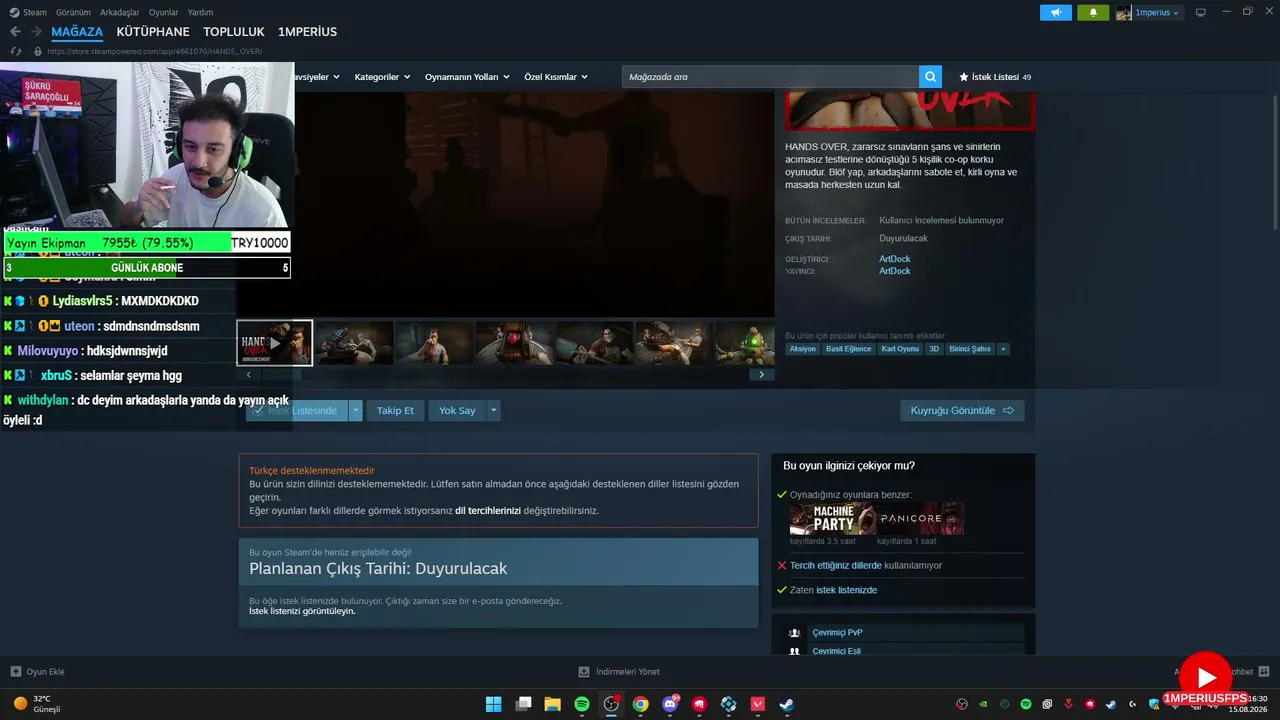
Task: Click the magnifier search button
Action: (x=931, y=77)
